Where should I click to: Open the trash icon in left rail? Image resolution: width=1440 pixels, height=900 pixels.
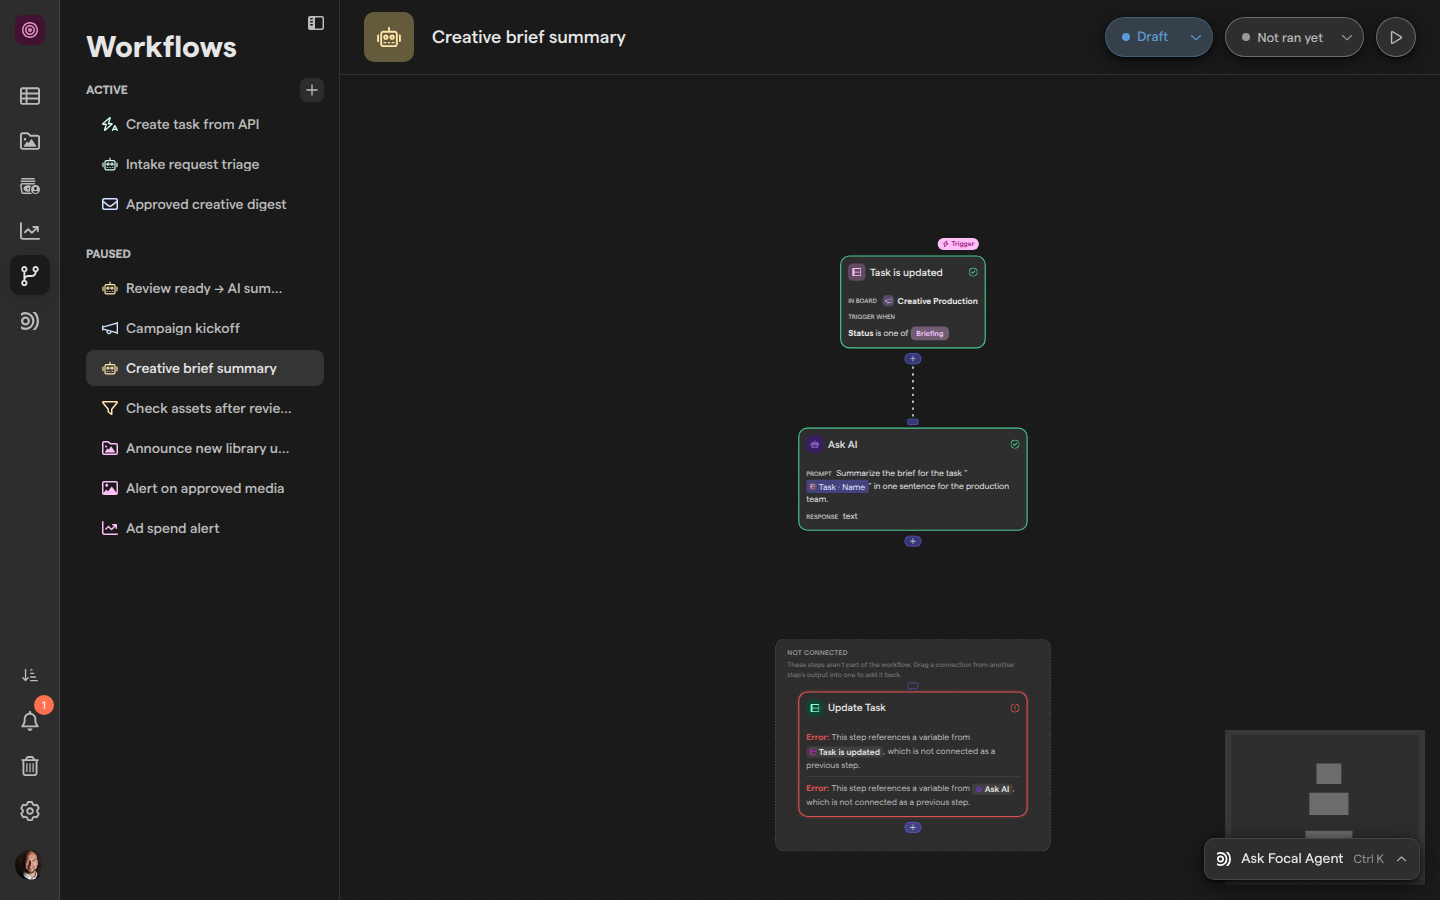[30, 766]
